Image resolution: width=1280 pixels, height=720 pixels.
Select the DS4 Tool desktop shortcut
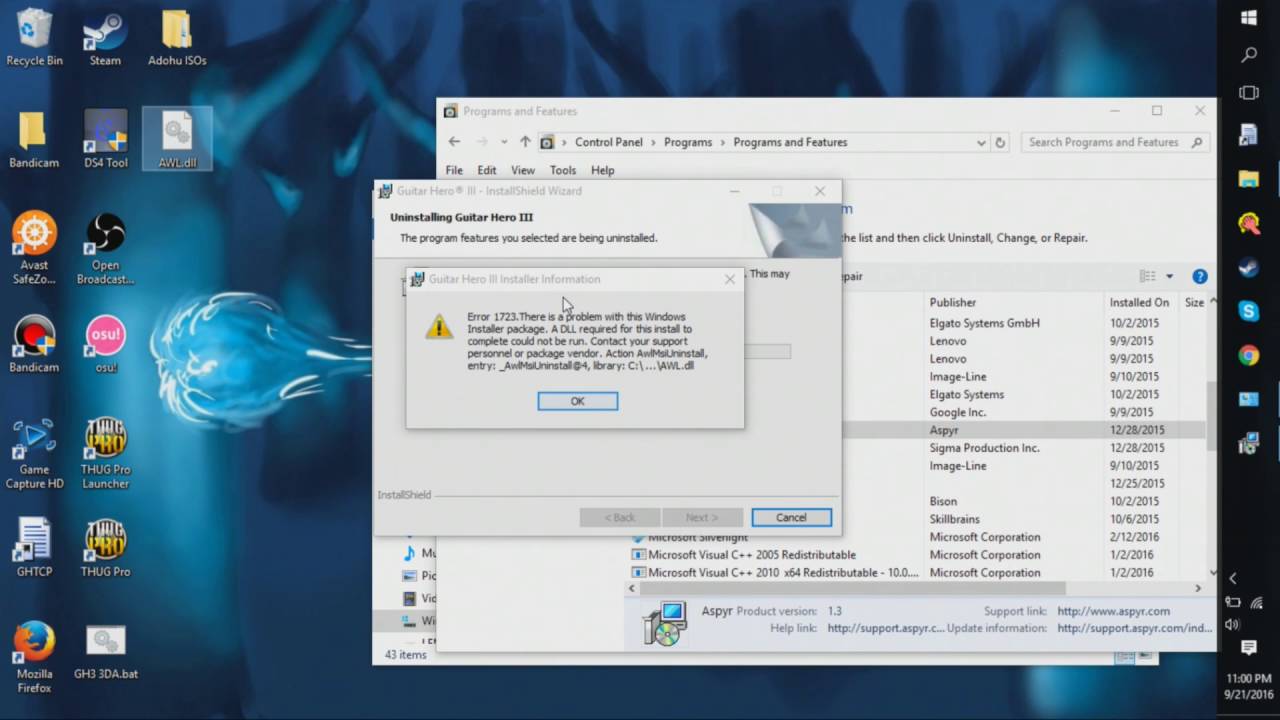coord(105,140)
